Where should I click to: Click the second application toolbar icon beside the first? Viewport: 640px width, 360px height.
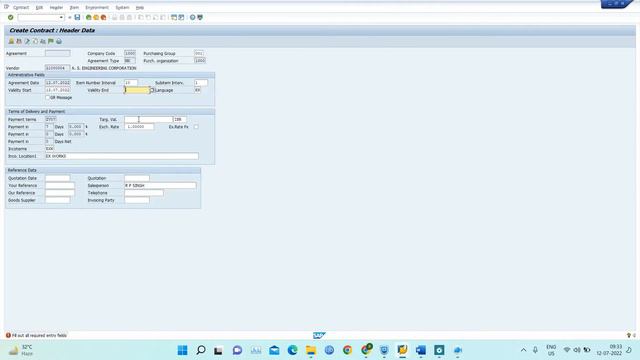pyautogui.click(x=19, y=41)
